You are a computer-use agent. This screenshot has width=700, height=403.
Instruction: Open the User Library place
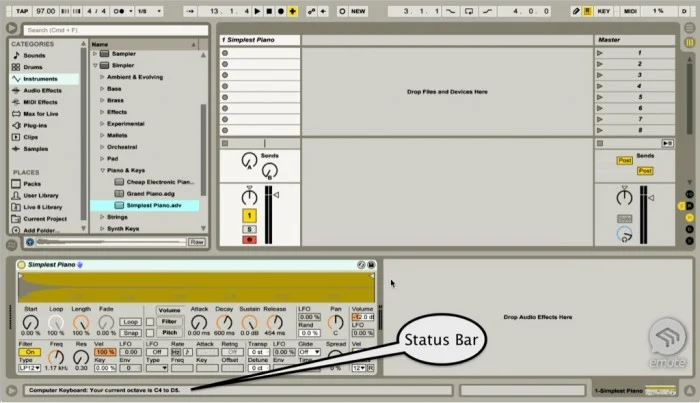tap(41, 195)
